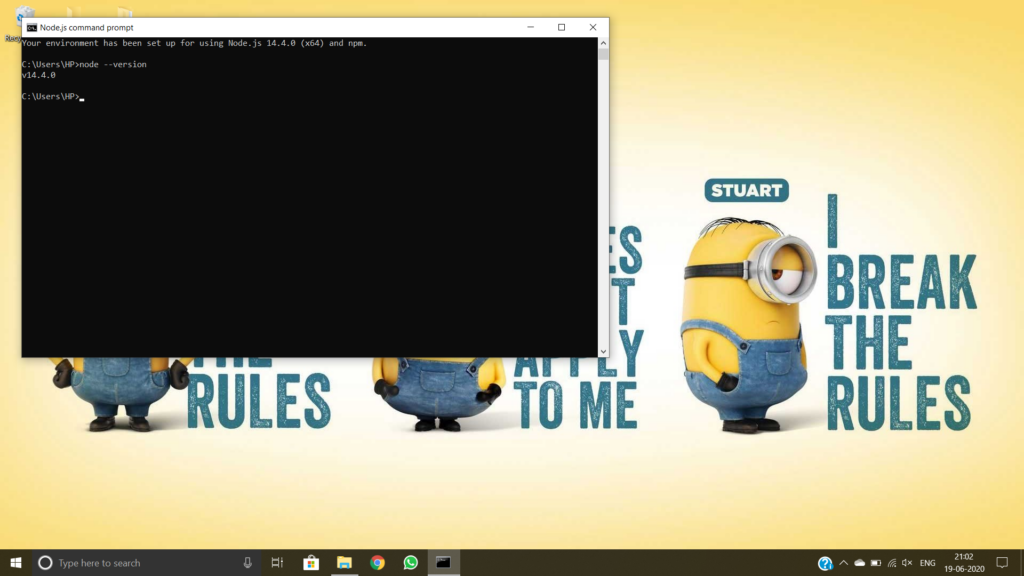Open the Windows Start menu

16,562
